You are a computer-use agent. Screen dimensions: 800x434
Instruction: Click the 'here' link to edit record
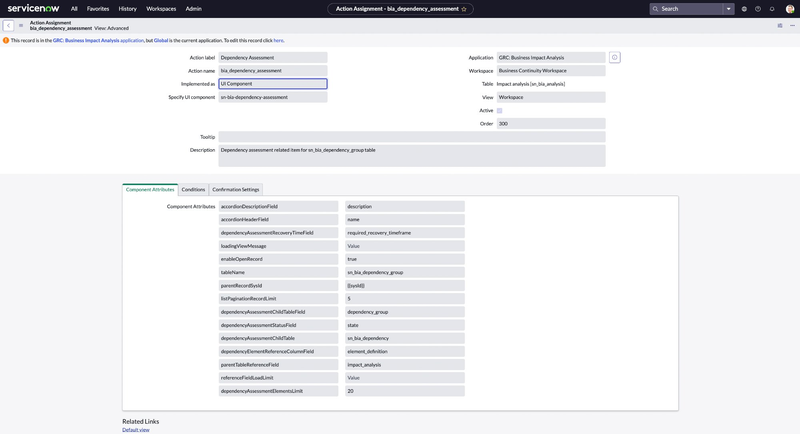click(278, 40)
